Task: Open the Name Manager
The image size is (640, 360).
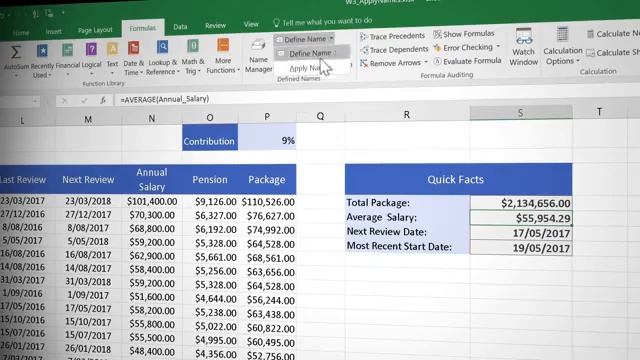Action: [258, 56]
